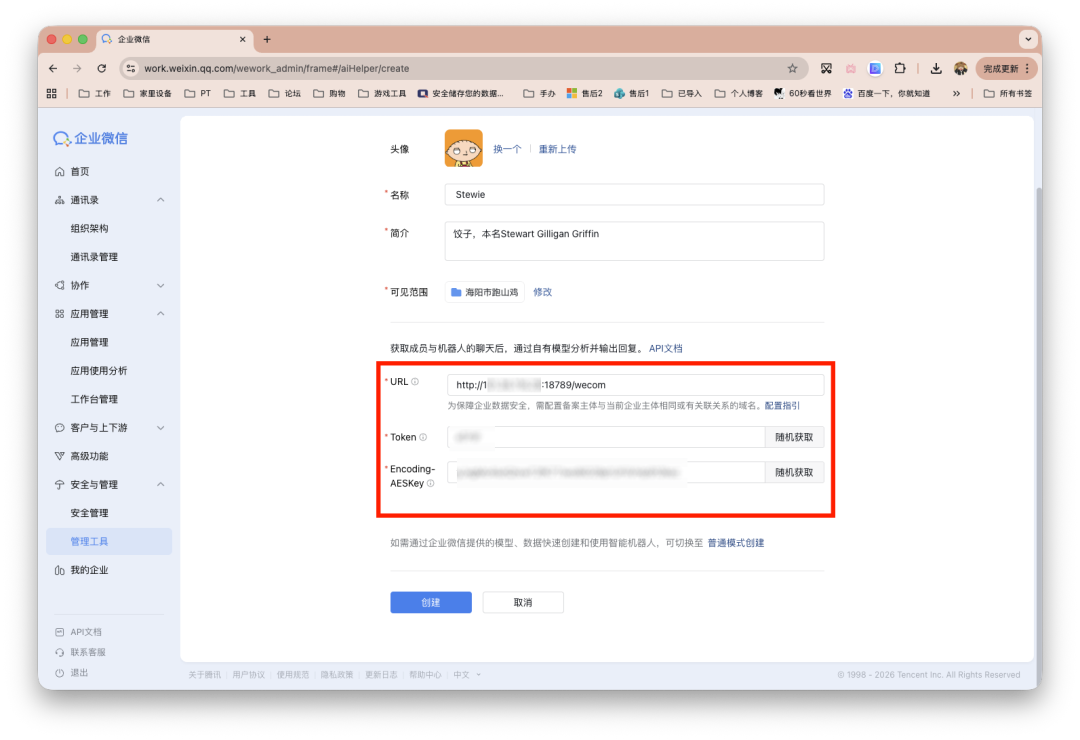
Task: Collapse the 通讯录 section in sidebar
Action: pyautogui.click(x=159, y=199)
